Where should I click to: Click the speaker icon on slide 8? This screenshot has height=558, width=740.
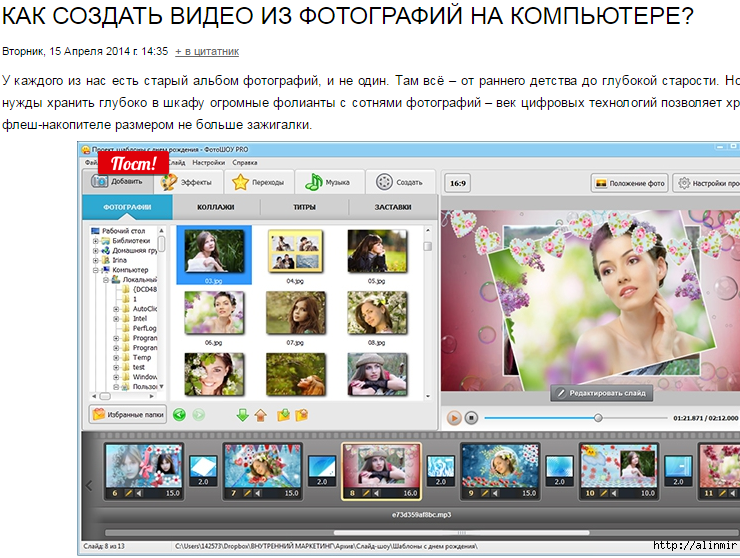(377, 493)
